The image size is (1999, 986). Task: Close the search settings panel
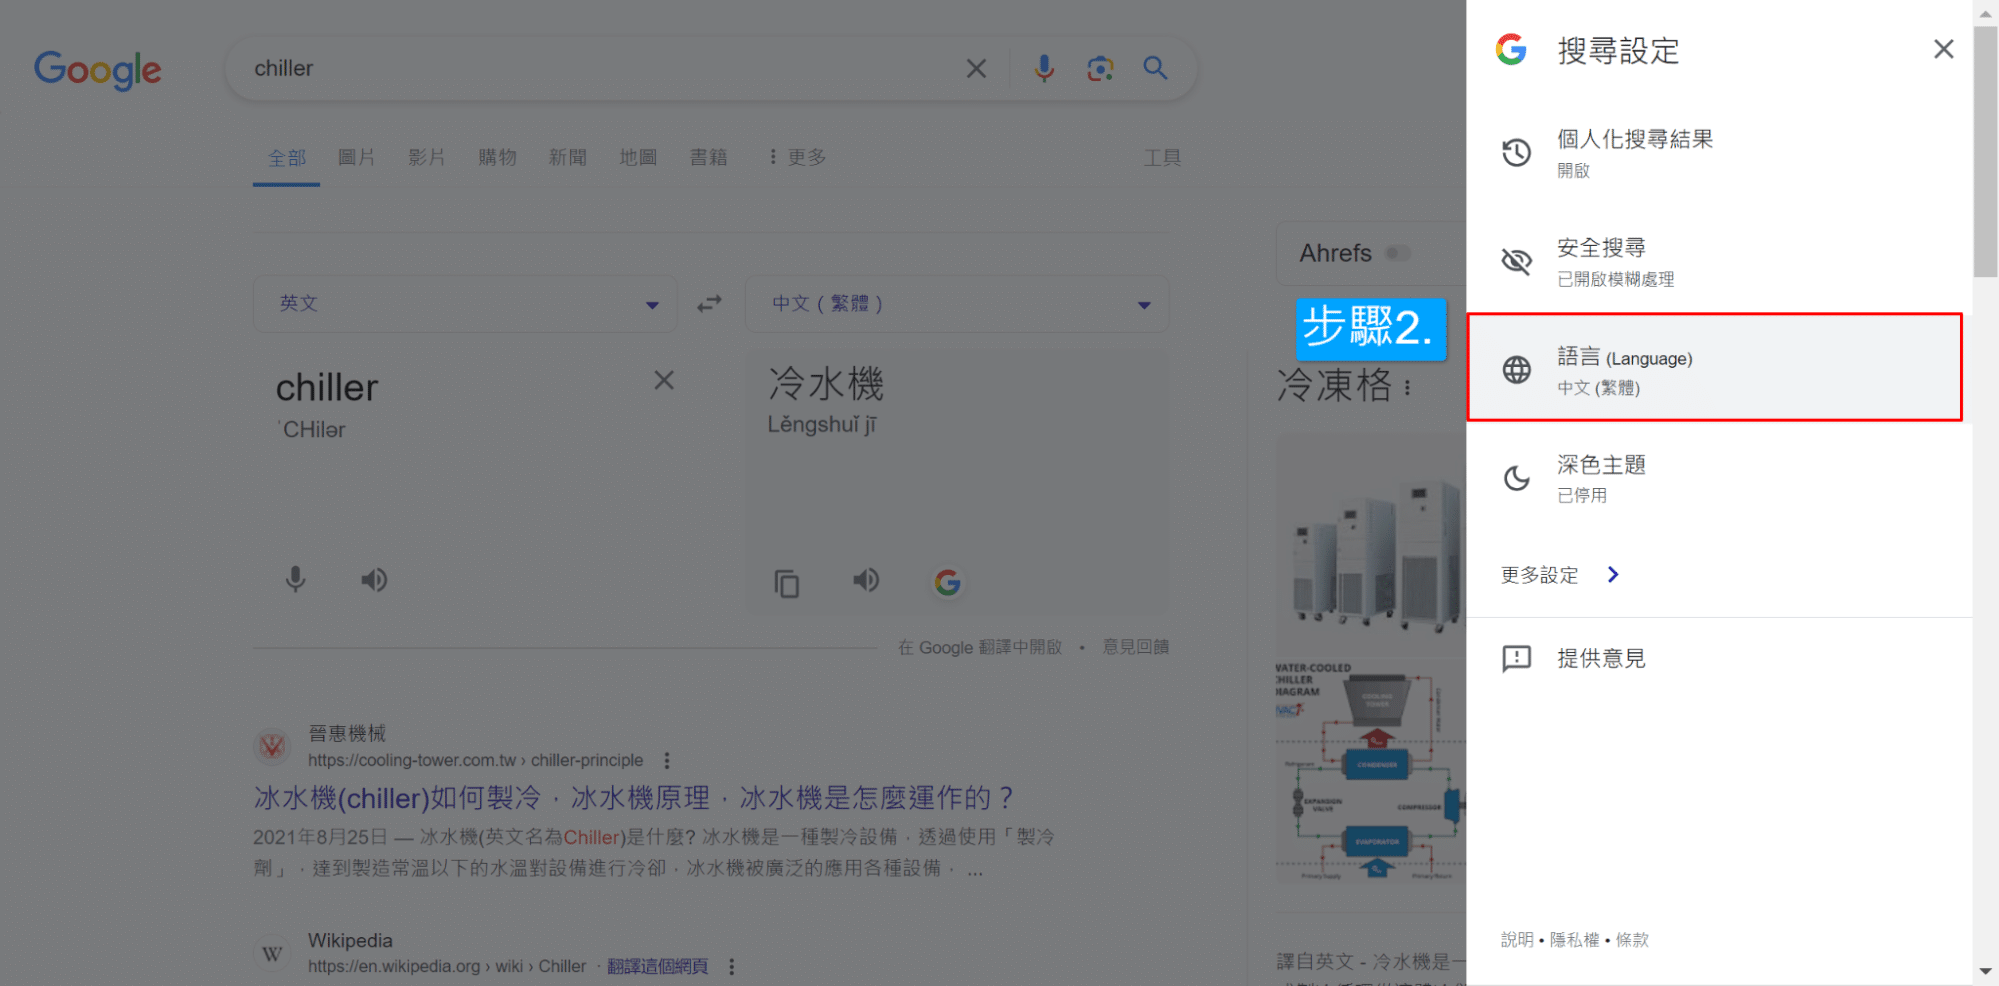[x=1943, y=49]
